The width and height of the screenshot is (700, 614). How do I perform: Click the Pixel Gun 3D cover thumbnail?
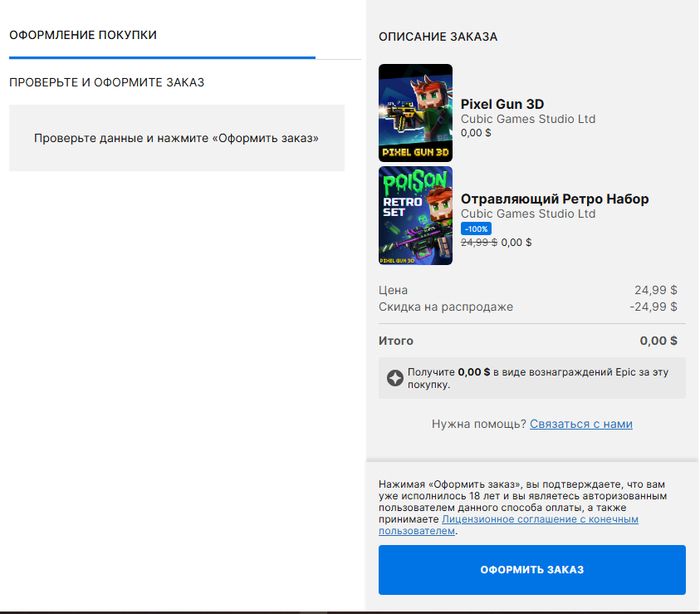click(415, 113)
